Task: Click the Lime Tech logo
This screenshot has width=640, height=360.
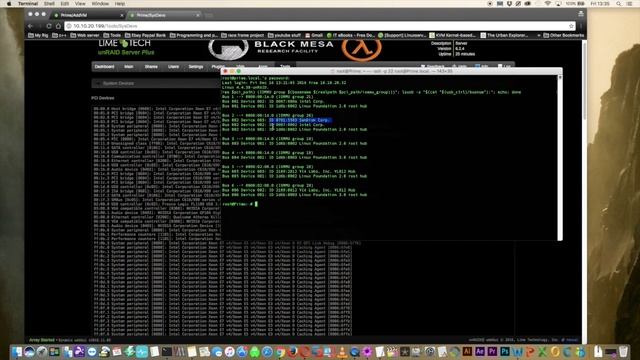Action: [x=124, y=43]
